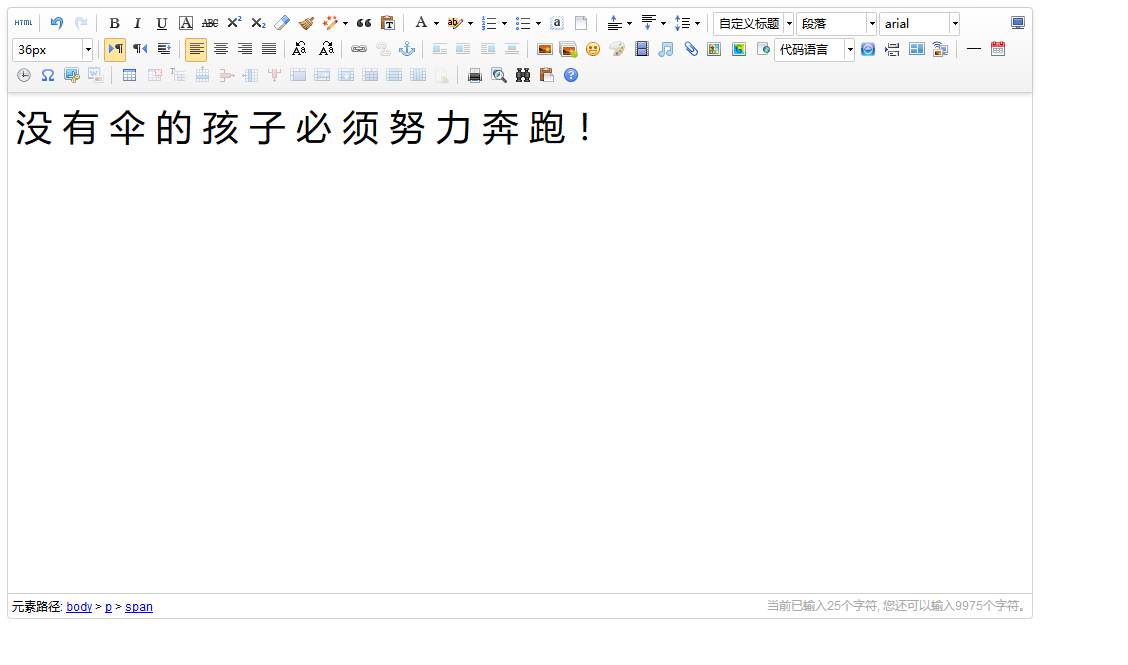Open the auto-typeset wand dropdown

(x=346, y=23)
